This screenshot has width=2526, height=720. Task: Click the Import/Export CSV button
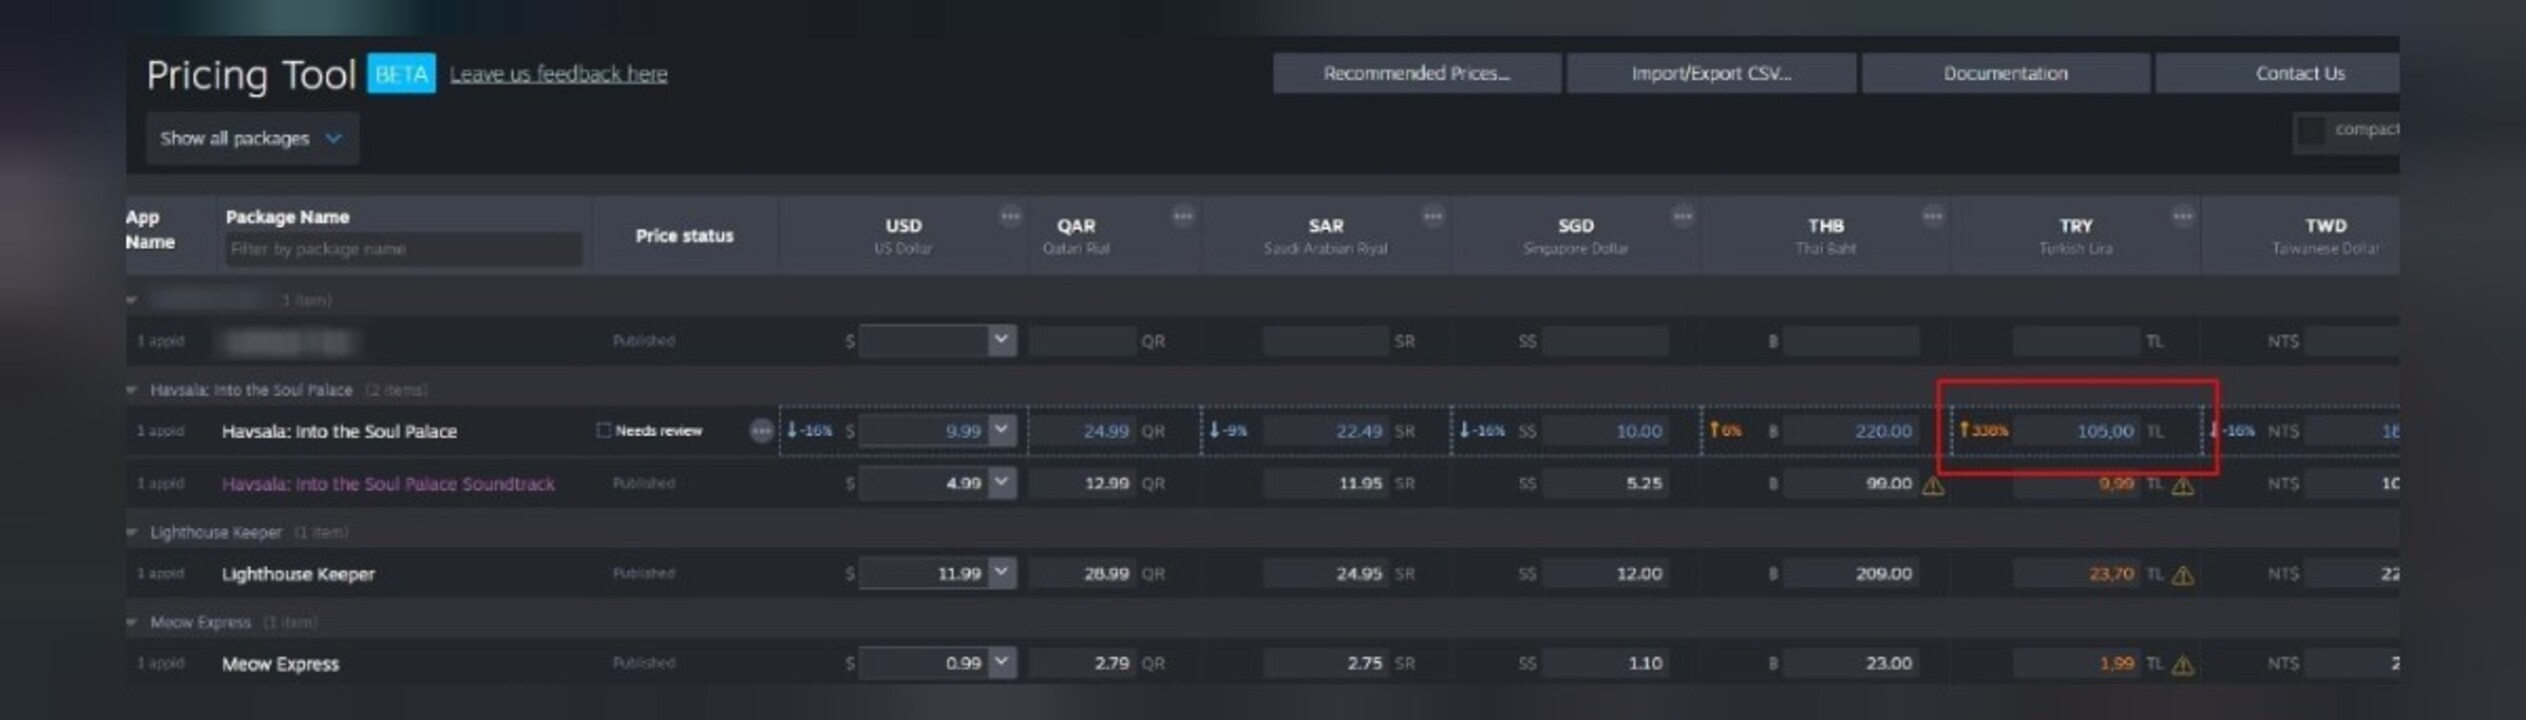(x=1711, y=73)
